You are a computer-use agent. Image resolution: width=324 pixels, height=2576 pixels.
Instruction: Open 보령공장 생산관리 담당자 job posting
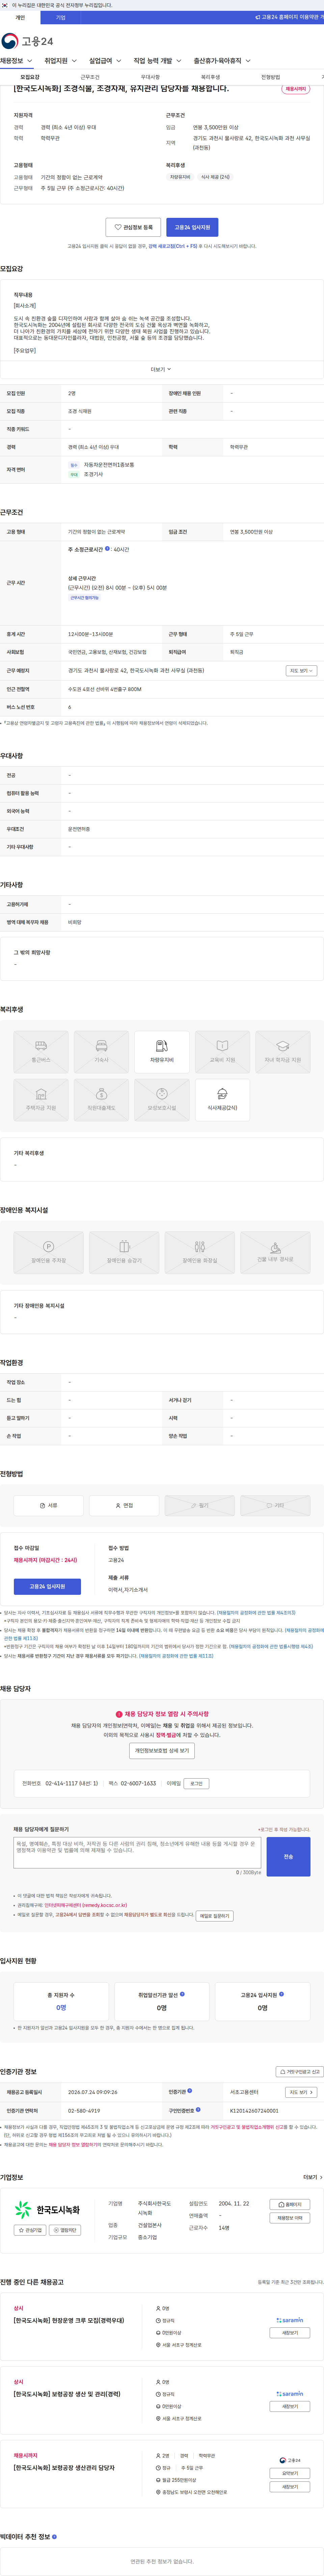(64, 2468)
